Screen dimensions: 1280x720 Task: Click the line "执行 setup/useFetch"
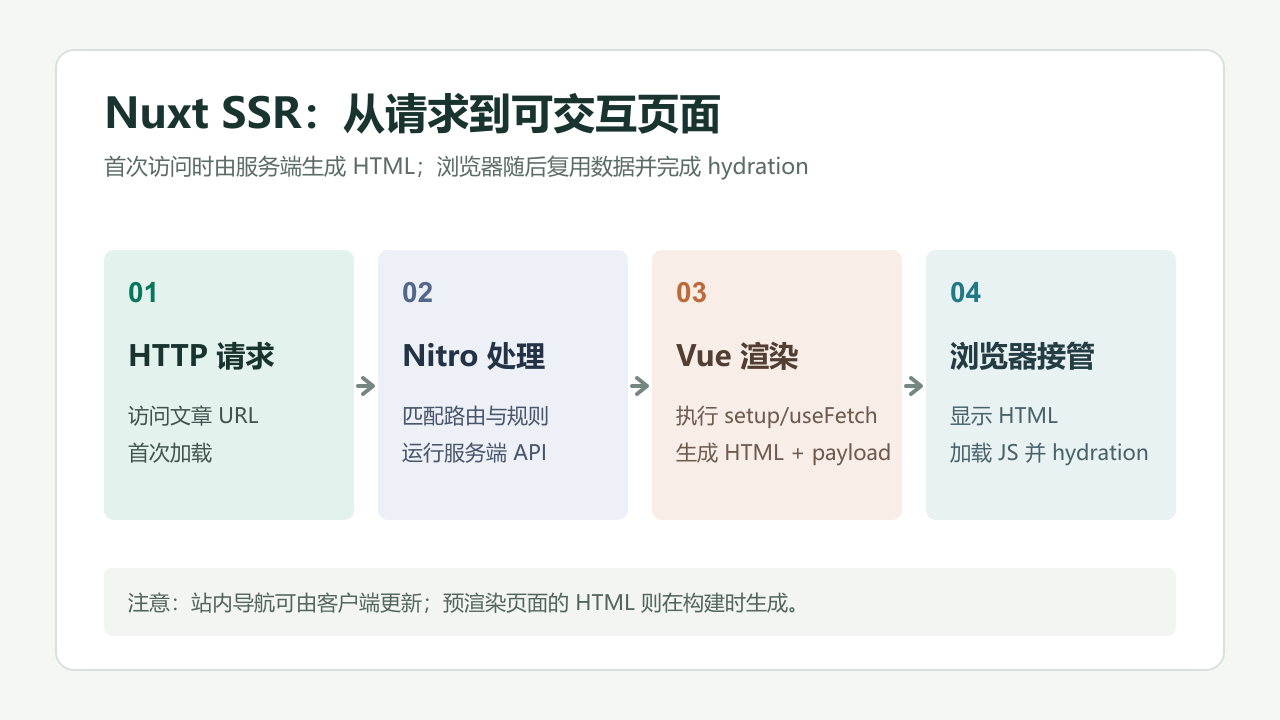coord(776,415)
